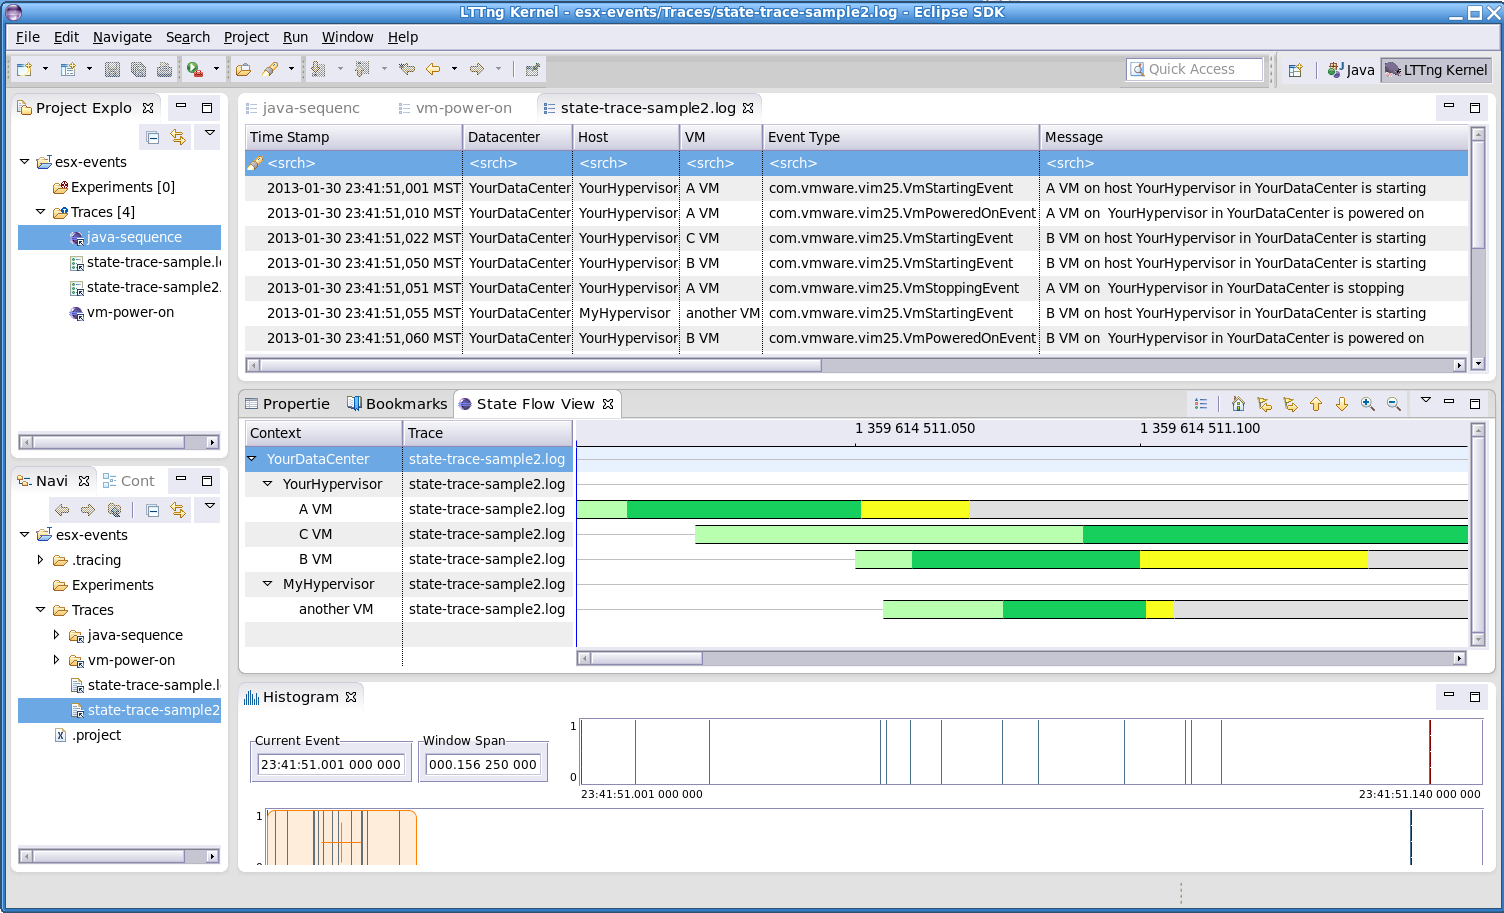Show the State Flow View legend
The image size is (1504, 913).
pyautogui.click(x=1201, y=404)
